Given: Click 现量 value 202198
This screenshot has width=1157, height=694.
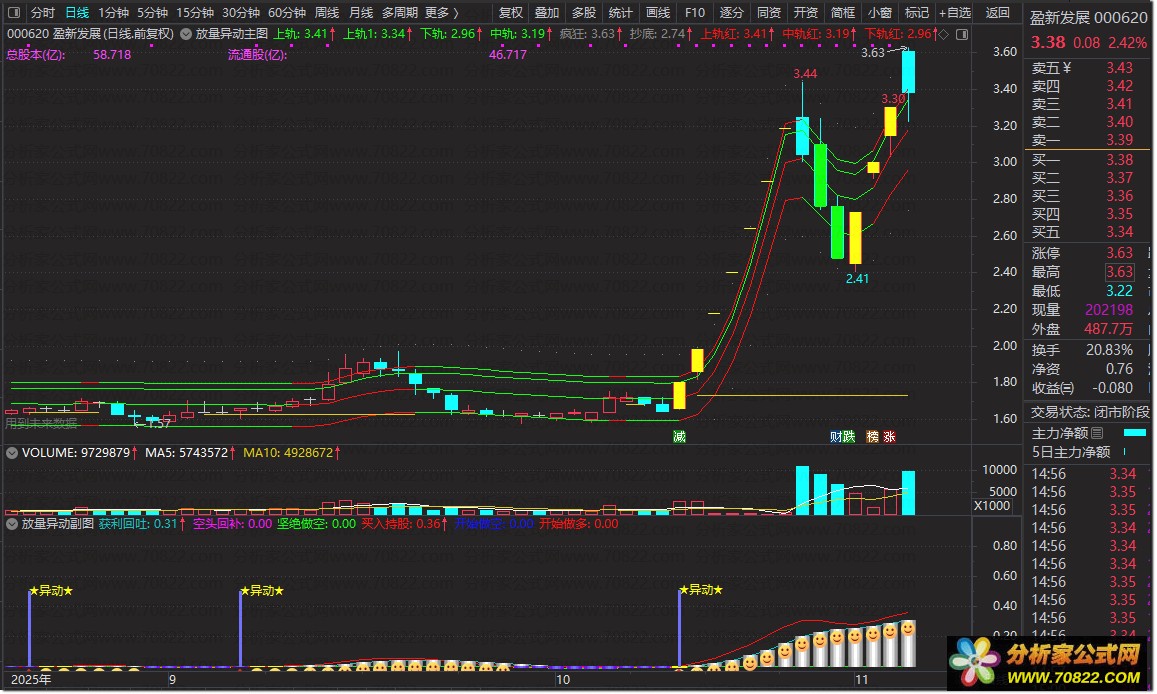Looking at the screenshot, I should point(1108,310).
